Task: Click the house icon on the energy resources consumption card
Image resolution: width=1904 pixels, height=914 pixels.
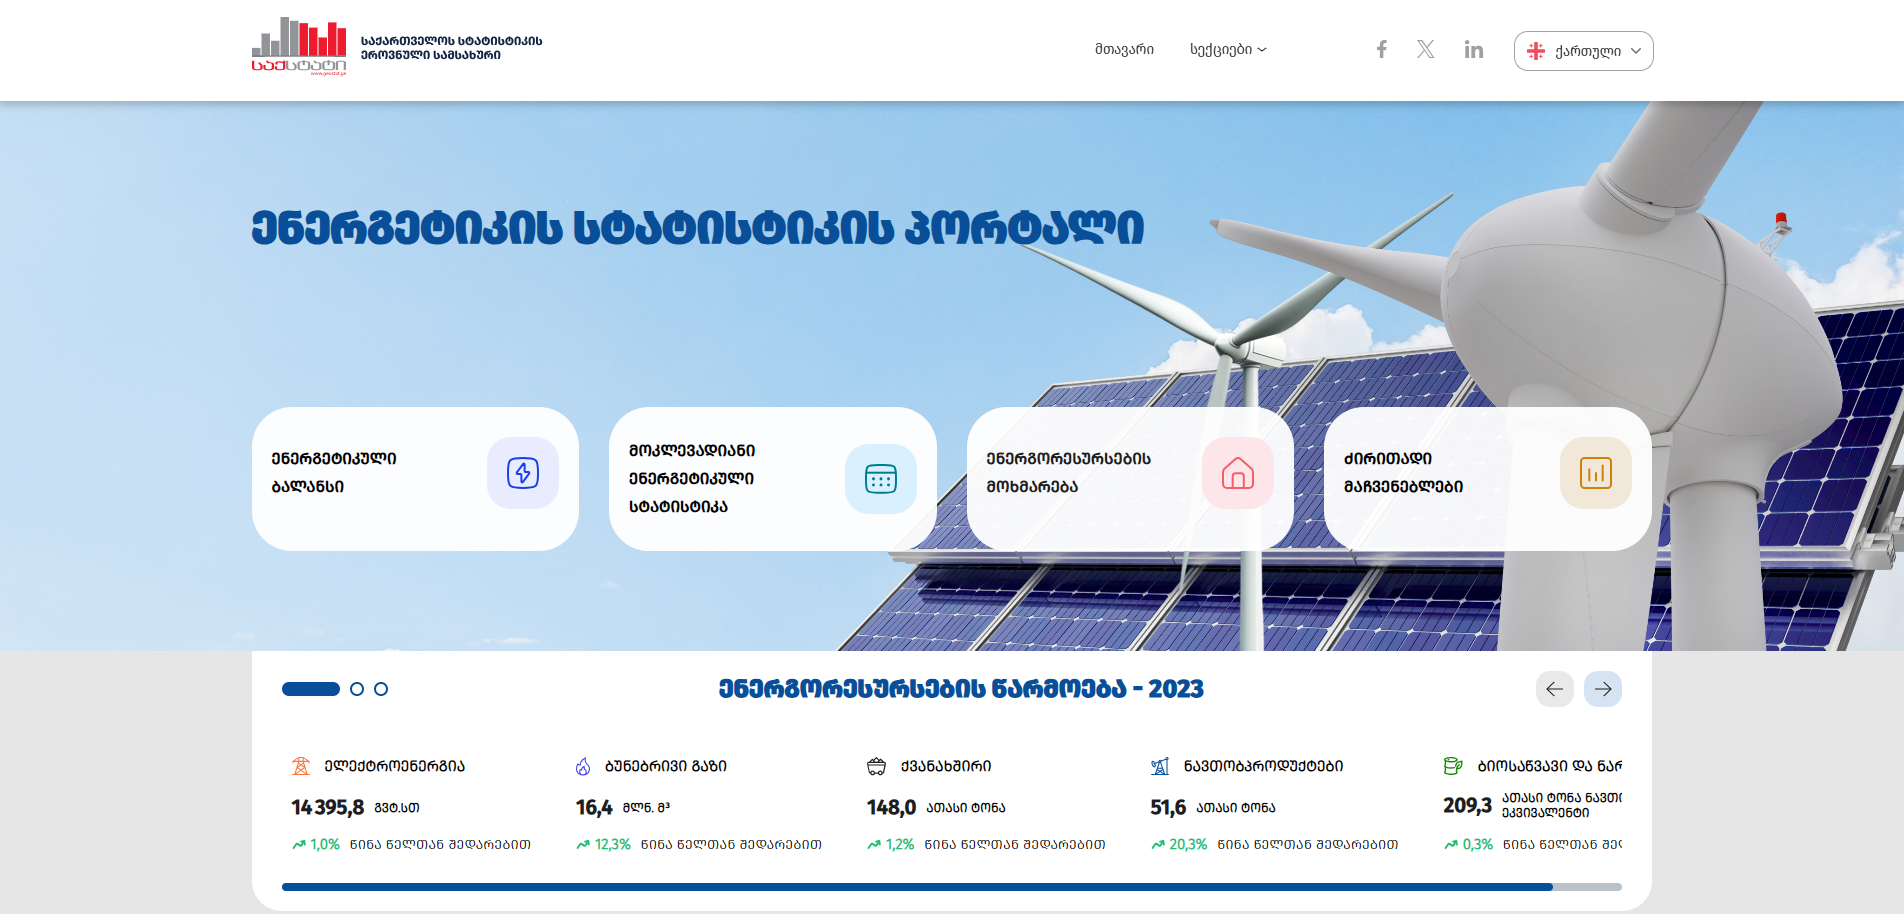Action: tap(1239, 473)
